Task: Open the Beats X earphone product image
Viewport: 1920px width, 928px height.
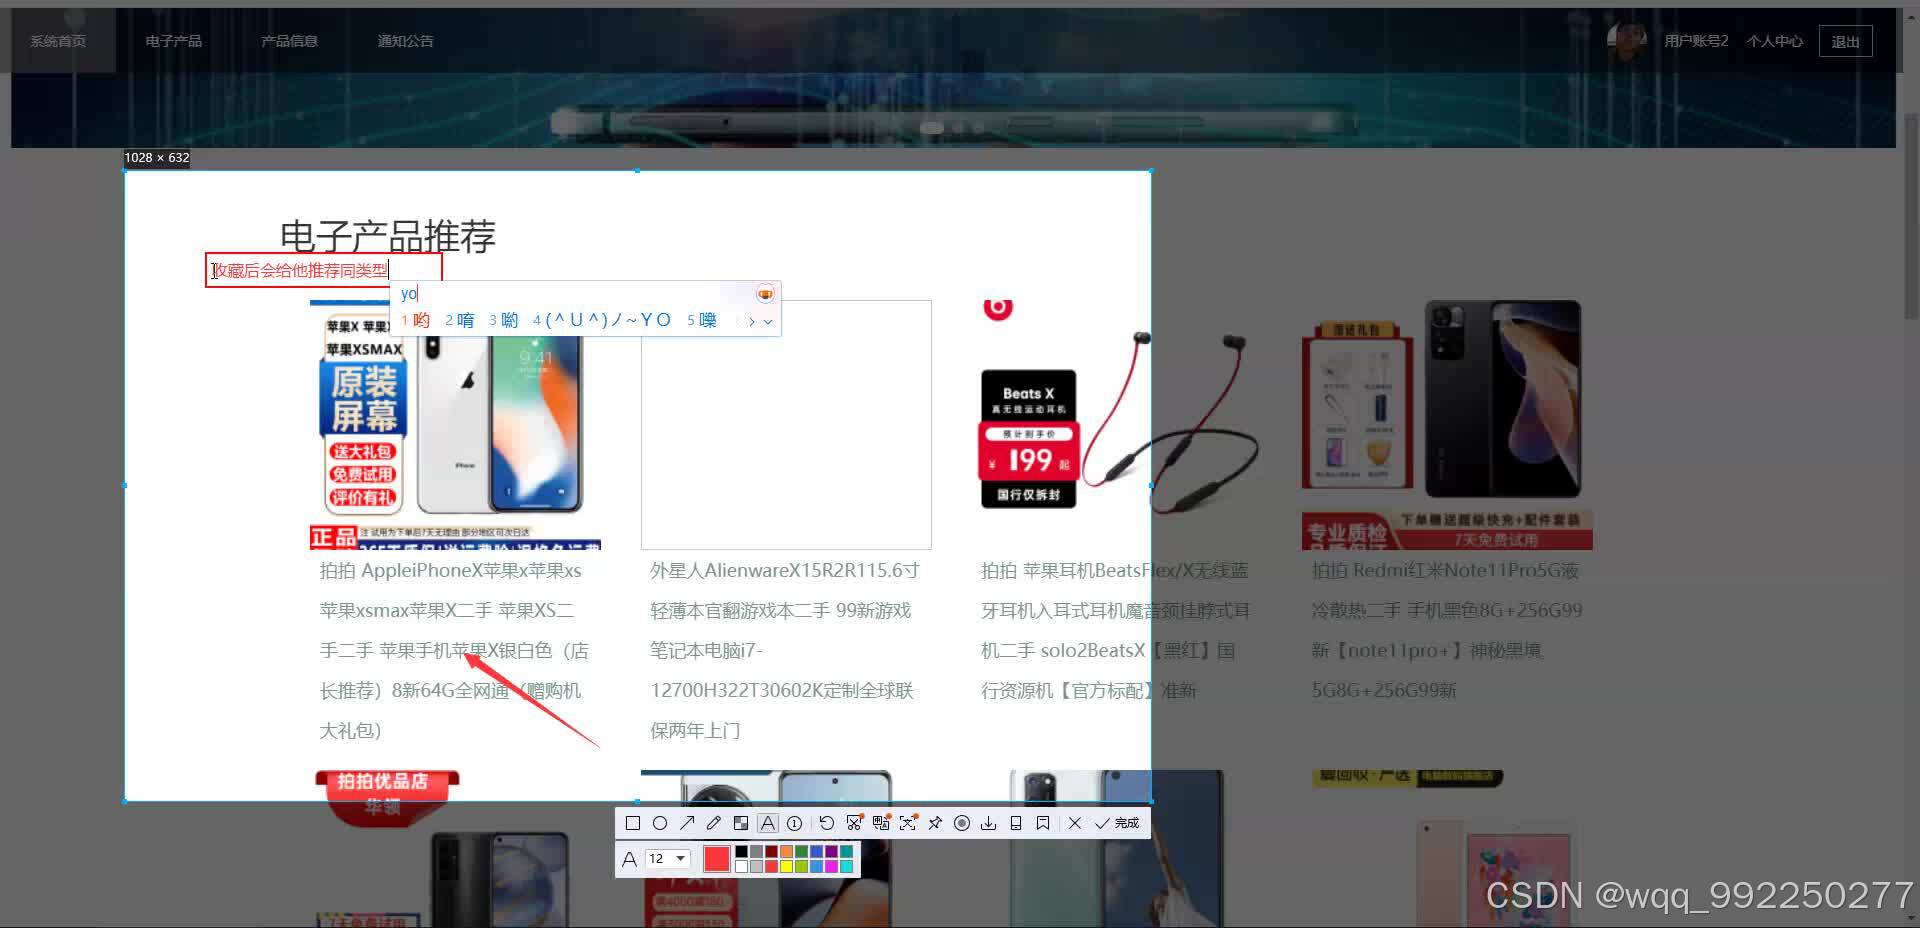Action: 1118,425
